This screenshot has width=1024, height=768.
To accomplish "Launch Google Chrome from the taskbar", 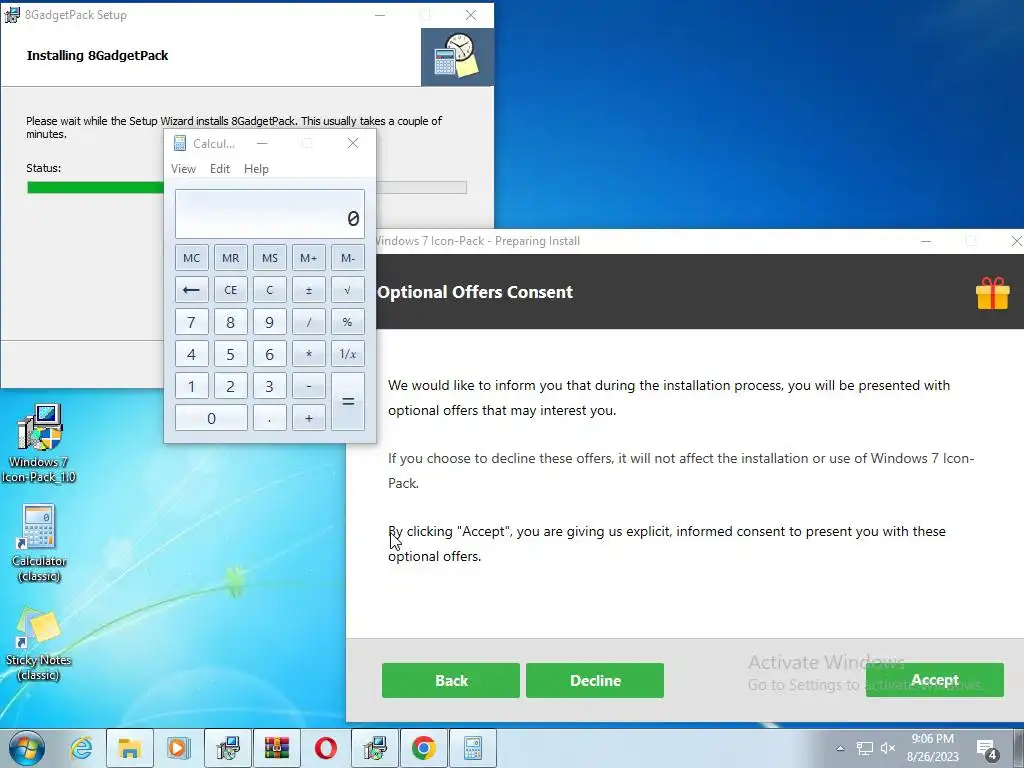I will click(424, 748).
